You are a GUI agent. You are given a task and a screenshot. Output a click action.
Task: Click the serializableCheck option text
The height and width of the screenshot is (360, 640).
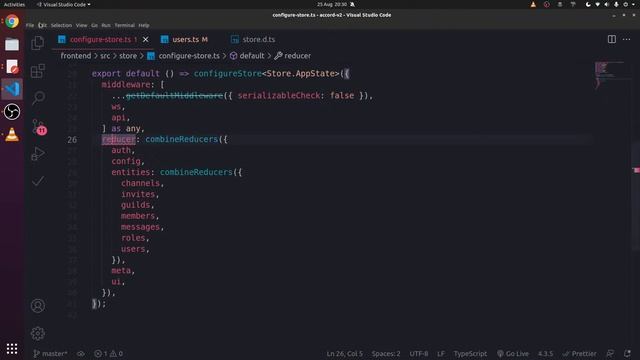pyautogui.click(x=279, y=96)
